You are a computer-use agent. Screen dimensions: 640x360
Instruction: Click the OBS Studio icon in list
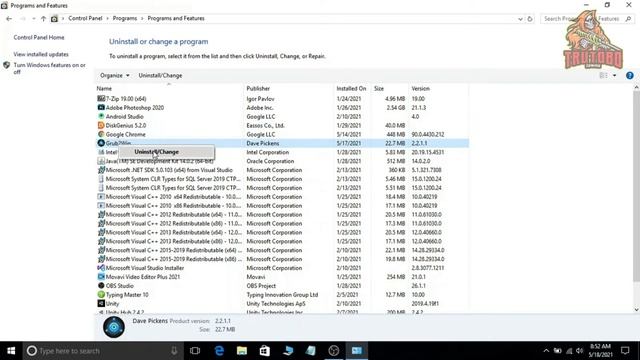click(x=101, y=286)
